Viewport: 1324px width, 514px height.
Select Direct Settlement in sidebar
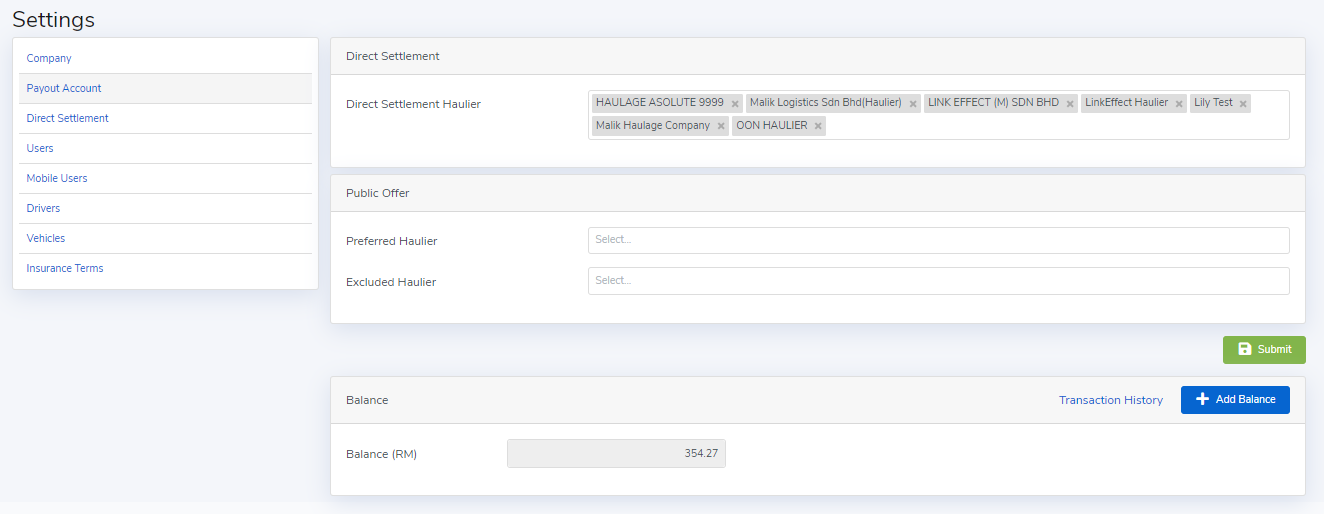pyautogui.click(x=68, y=119)
